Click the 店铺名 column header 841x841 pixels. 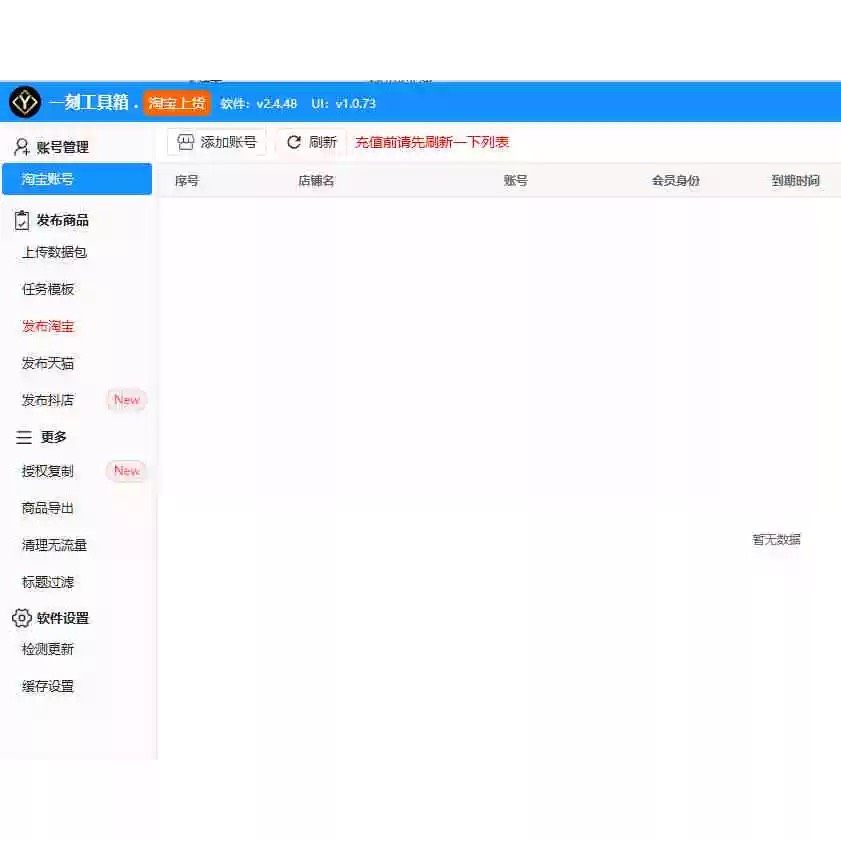point(316,181)
